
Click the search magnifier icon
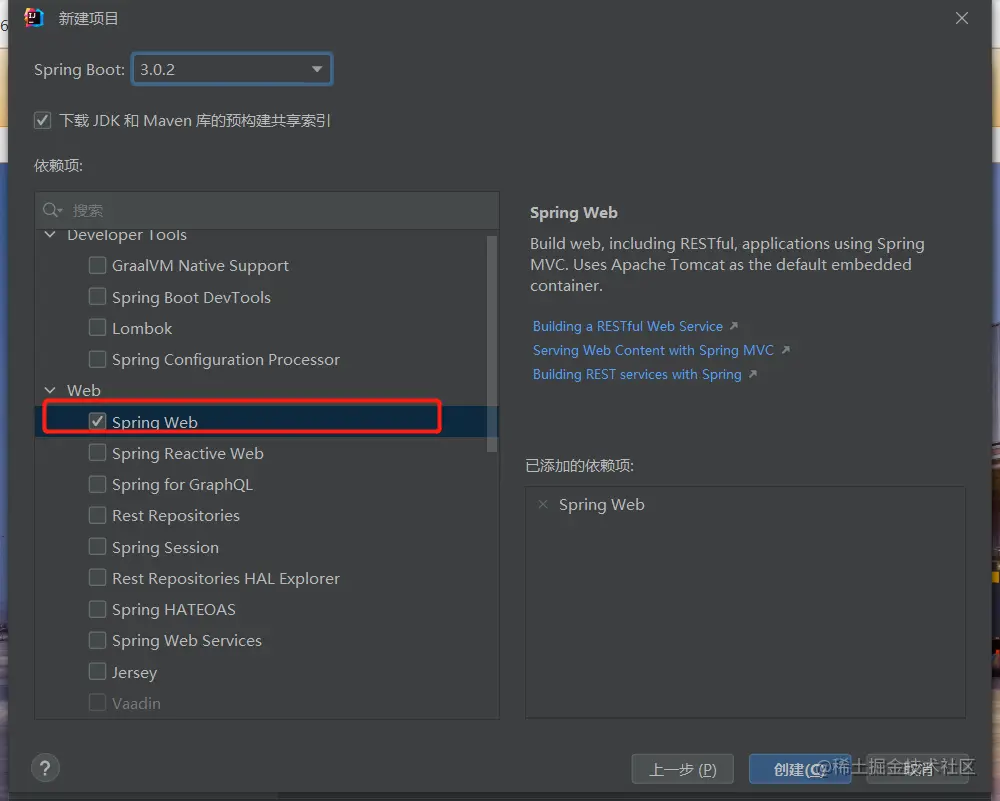52,210
